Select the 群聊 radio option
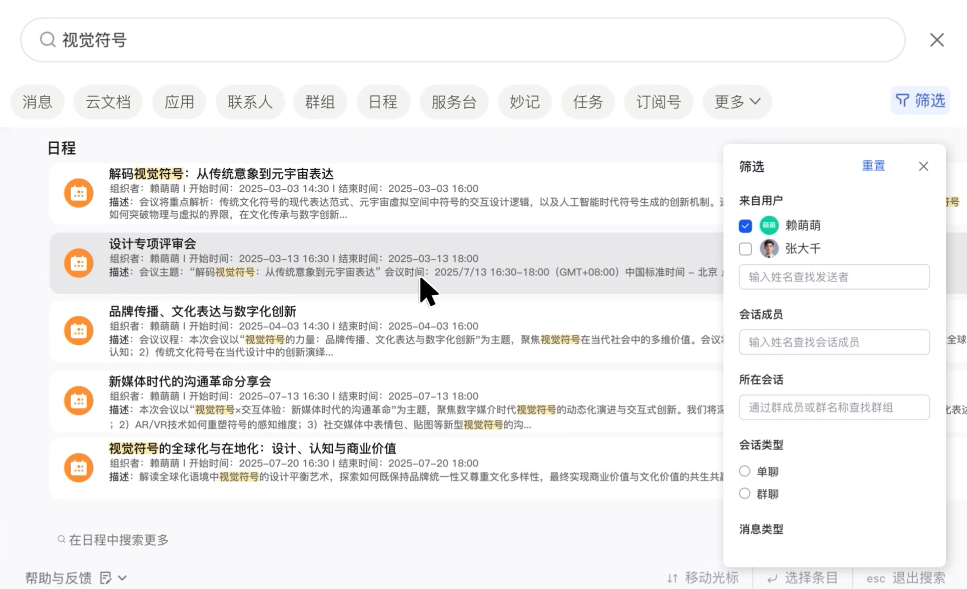 point(744,493)
